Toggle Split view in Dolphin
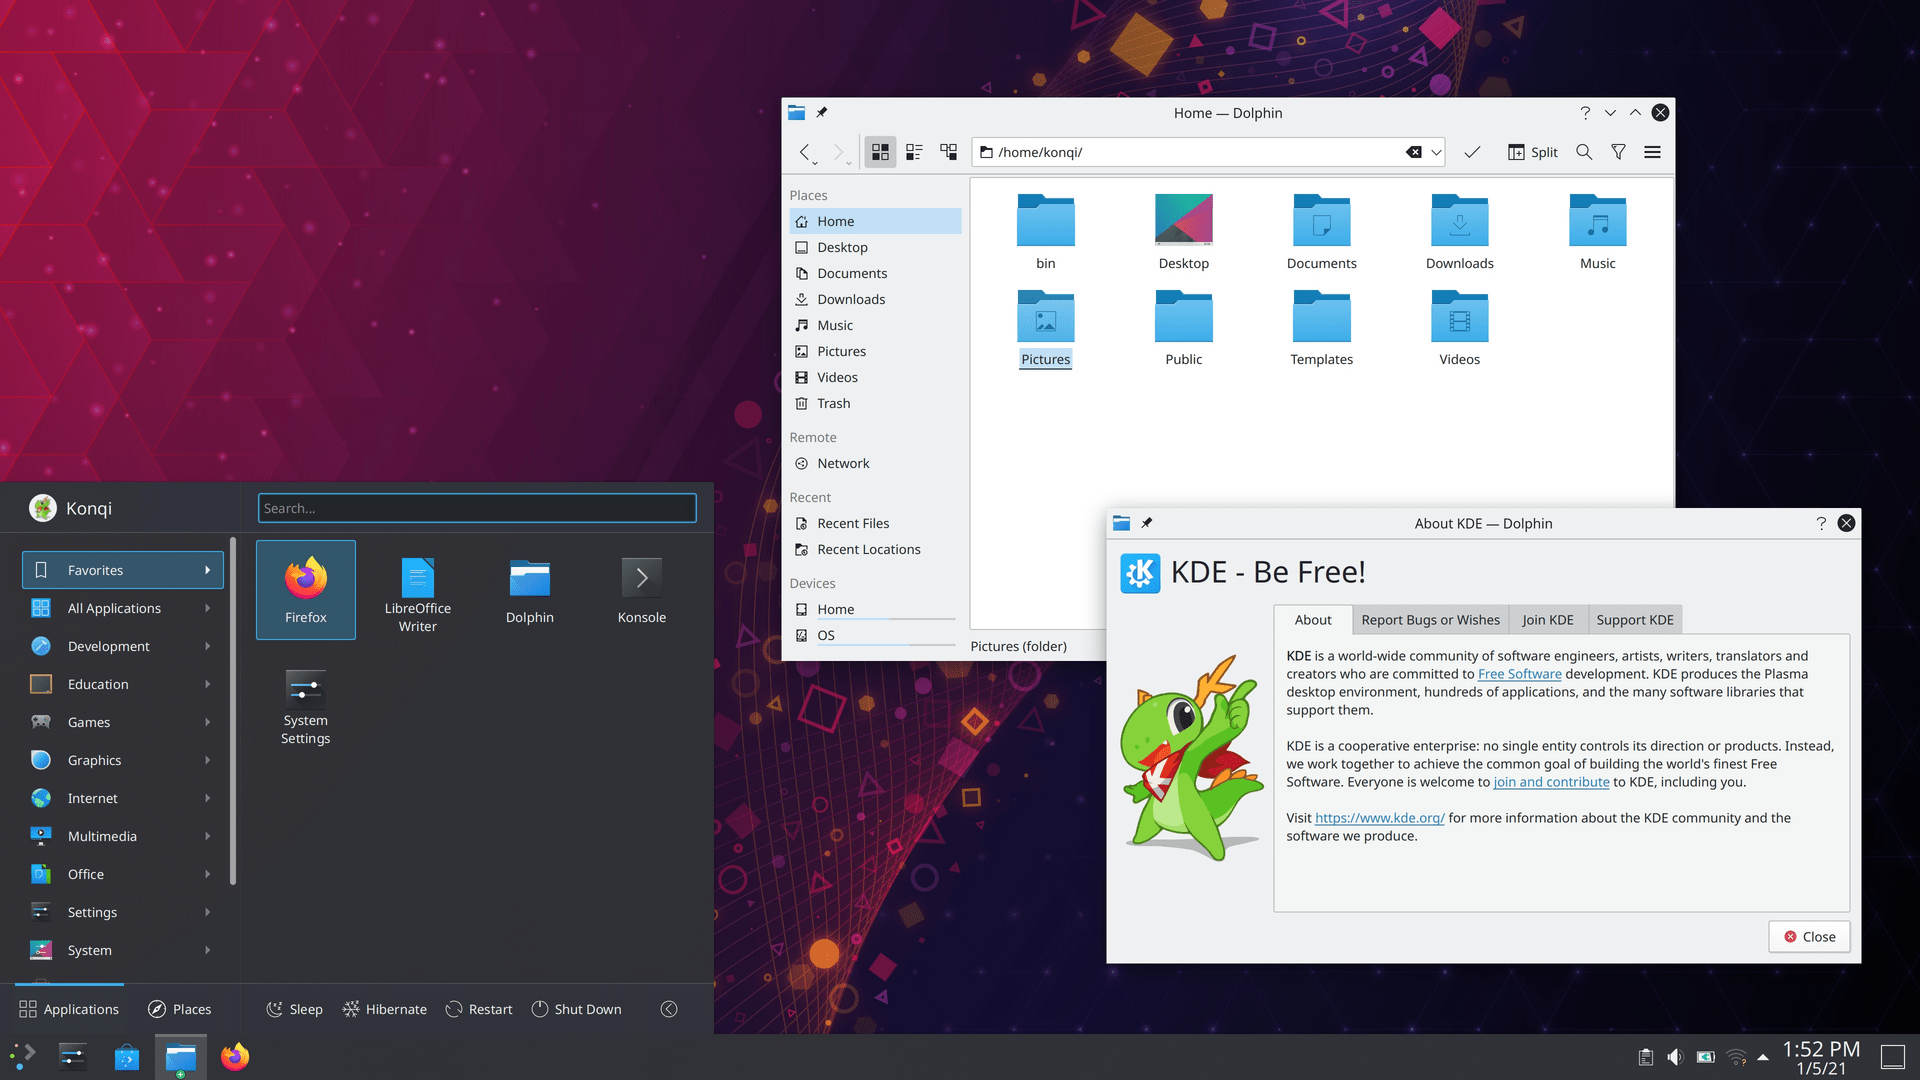The height and width of the screenshot is (1080, 1920). tap(1533, 152)
